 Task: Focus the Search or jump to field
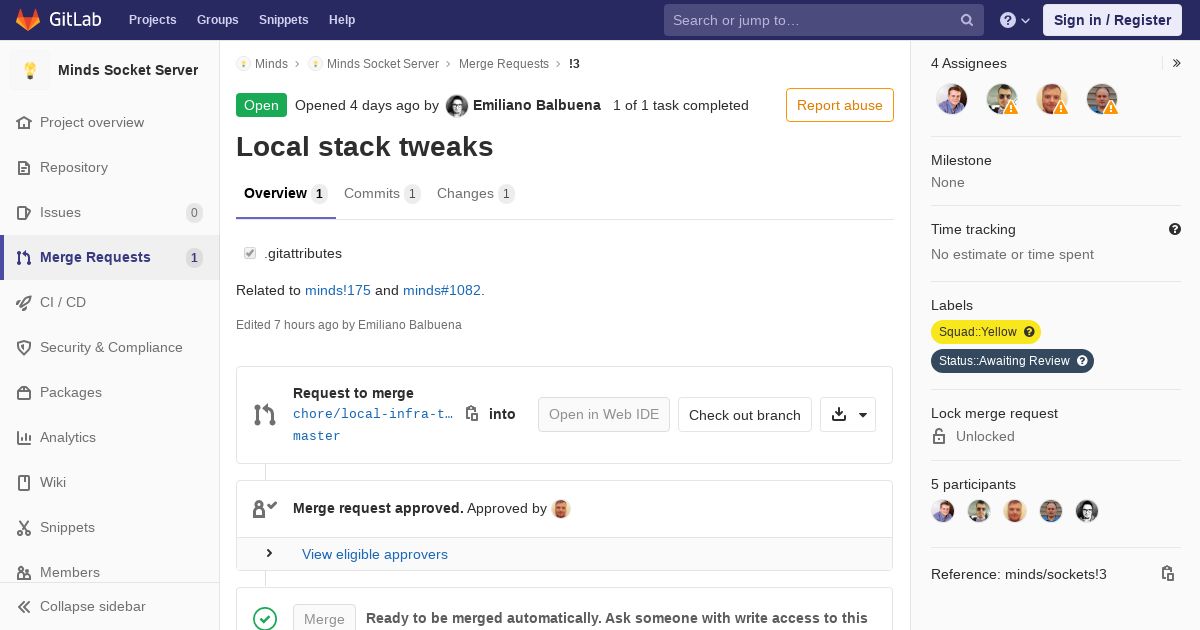pos(810,20)
